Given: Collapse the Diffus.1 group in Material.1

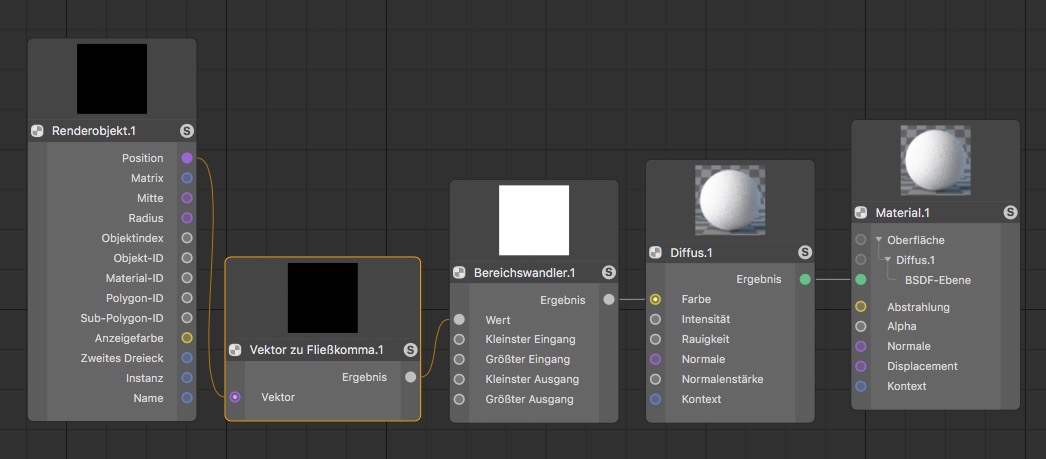Looking at the screenshot, I should (x=888, y=260).
